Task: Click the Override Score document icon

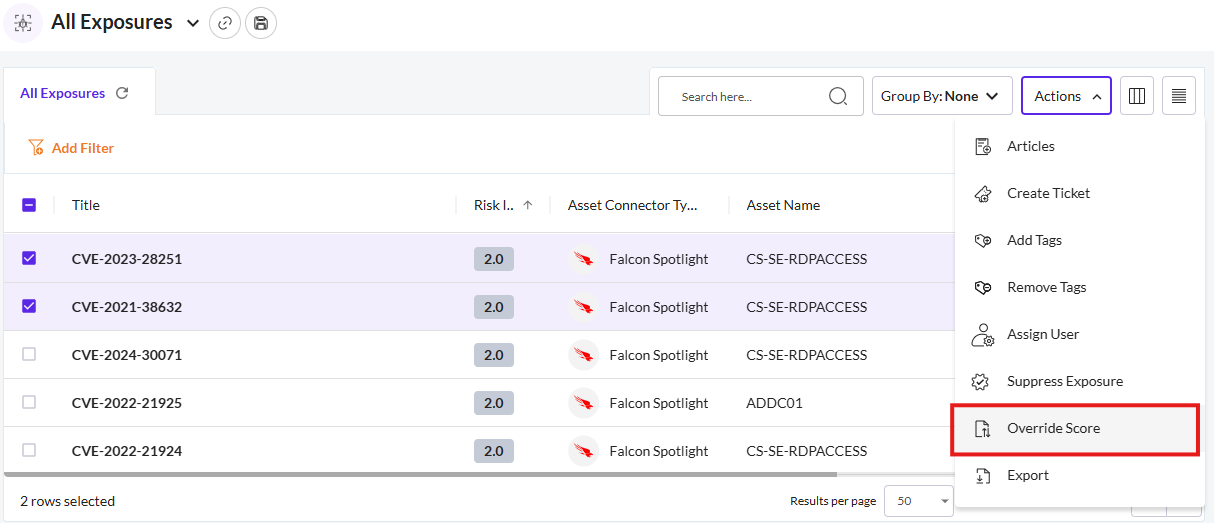Action: click(x=983, y=428)
